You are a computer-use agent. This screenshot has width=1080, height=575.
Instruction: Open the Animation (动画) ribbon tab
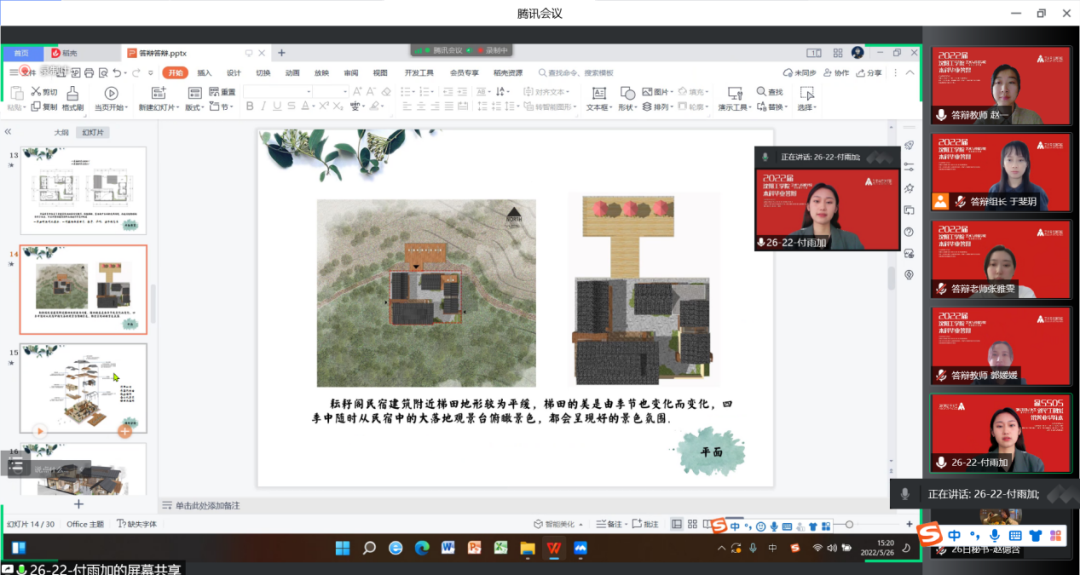[292, 73]
